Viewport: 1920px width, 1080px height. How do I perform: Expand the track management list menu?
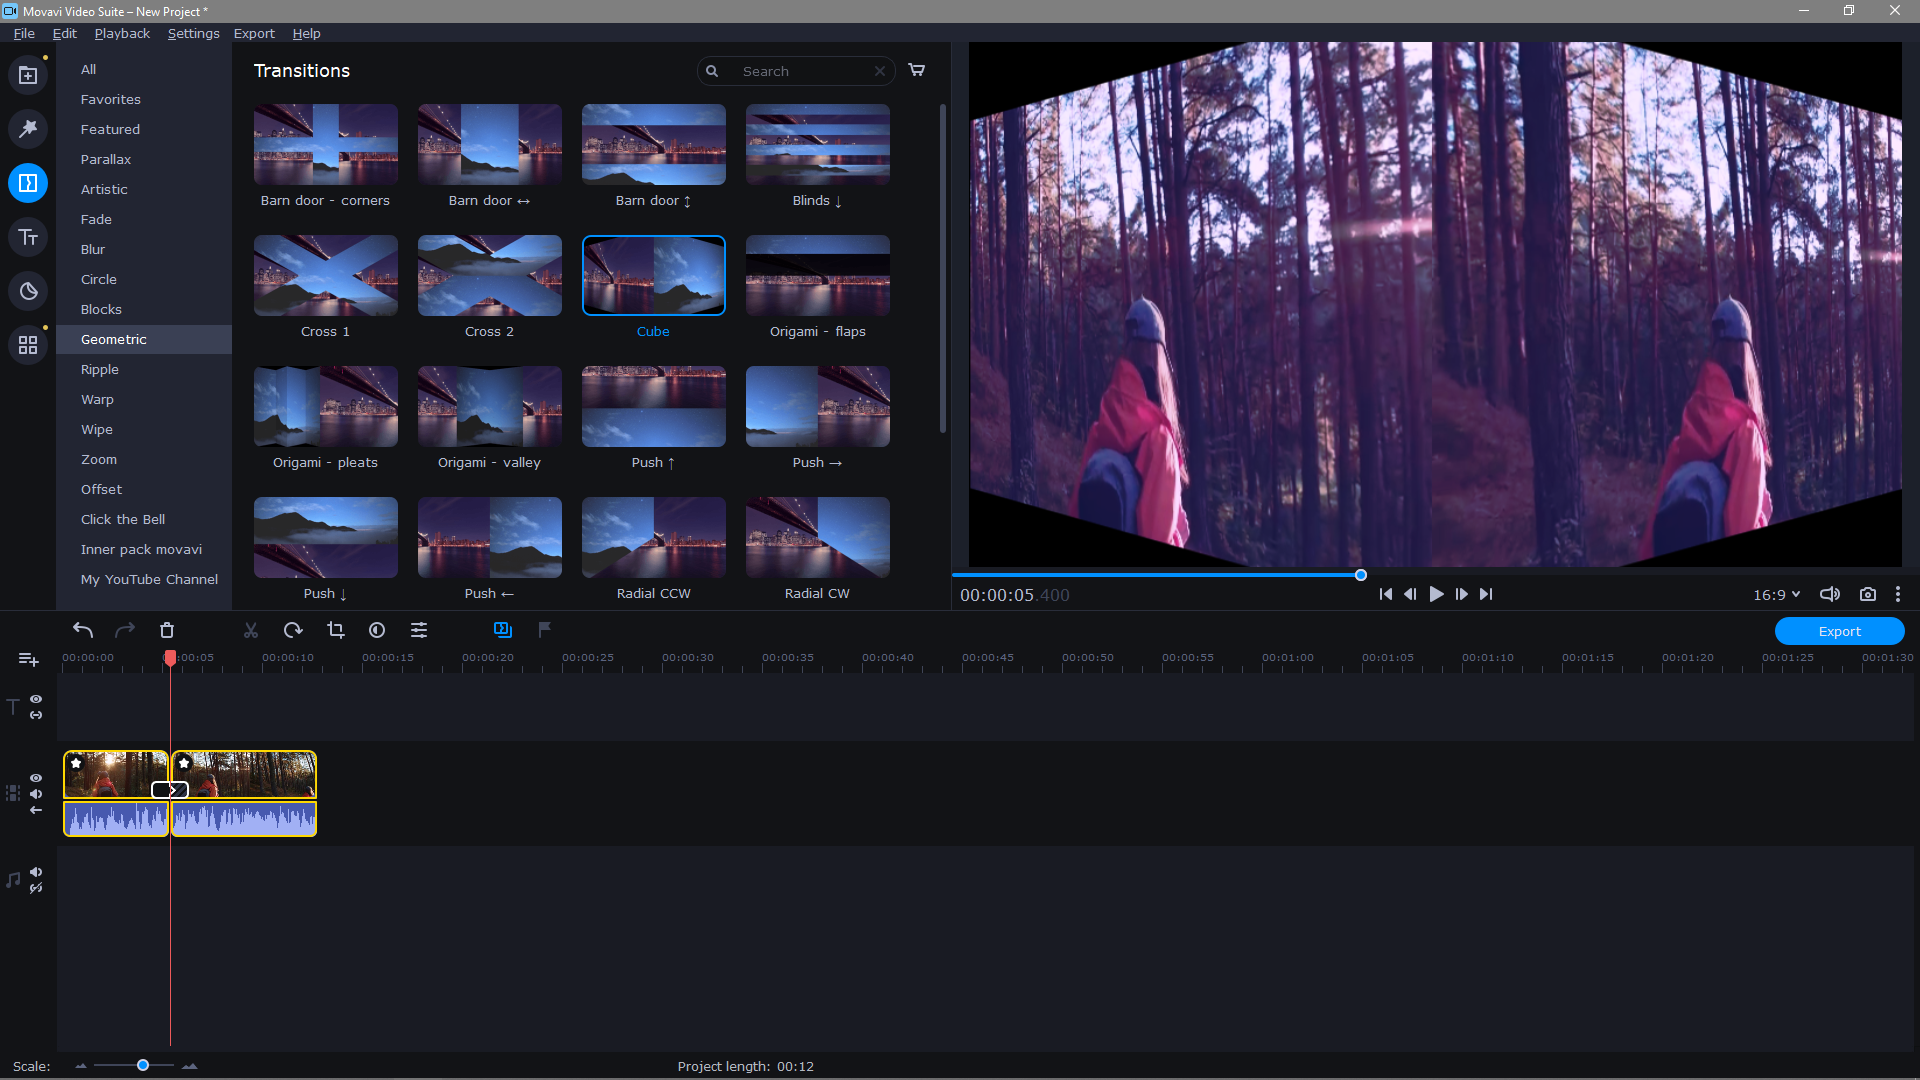(x=27, y=659)
